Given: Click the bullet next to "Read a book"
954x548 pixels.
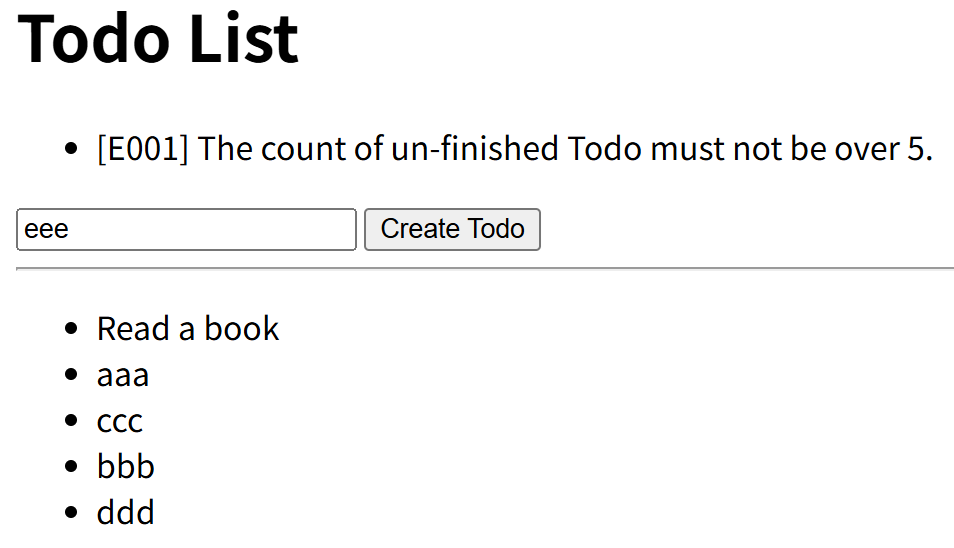Looking at the screenshot, I should click(x=70, y=329).
